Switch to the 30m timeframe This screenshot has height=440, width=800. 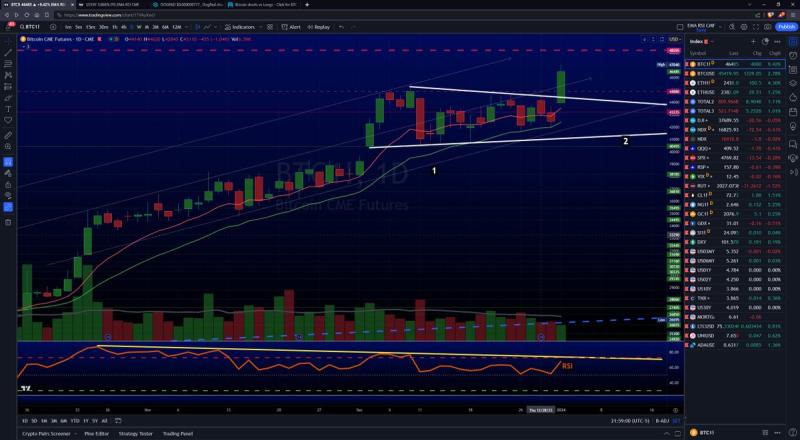pos(104,27)
